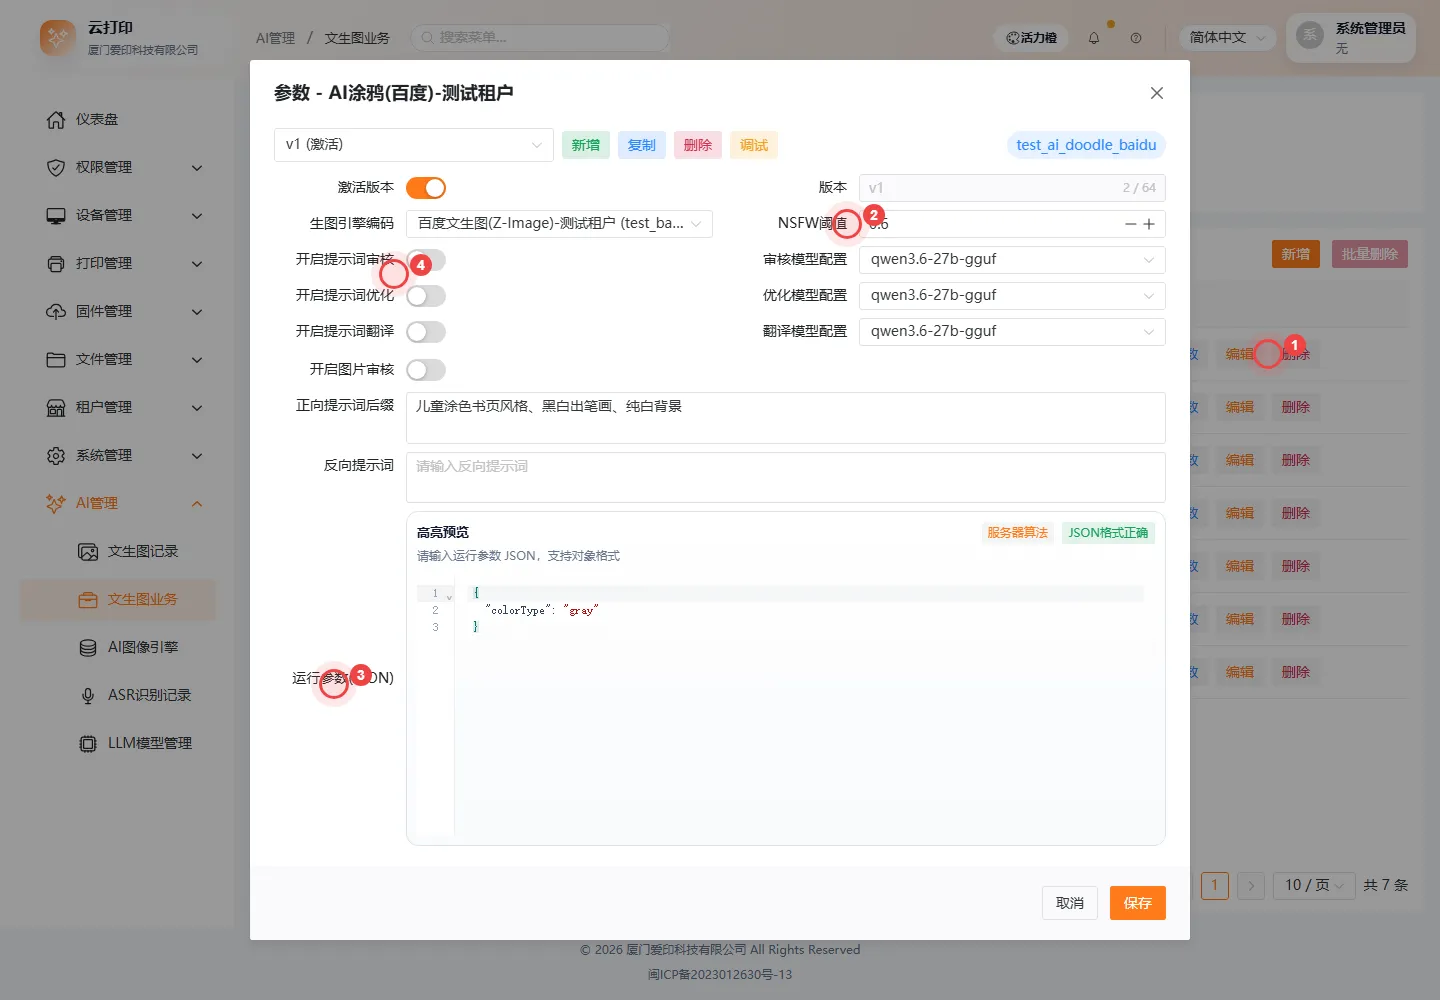Viewport: 1440px width, 1000px height.
Task: Click the notification bell icon
Action: [x=1094, y=38]
